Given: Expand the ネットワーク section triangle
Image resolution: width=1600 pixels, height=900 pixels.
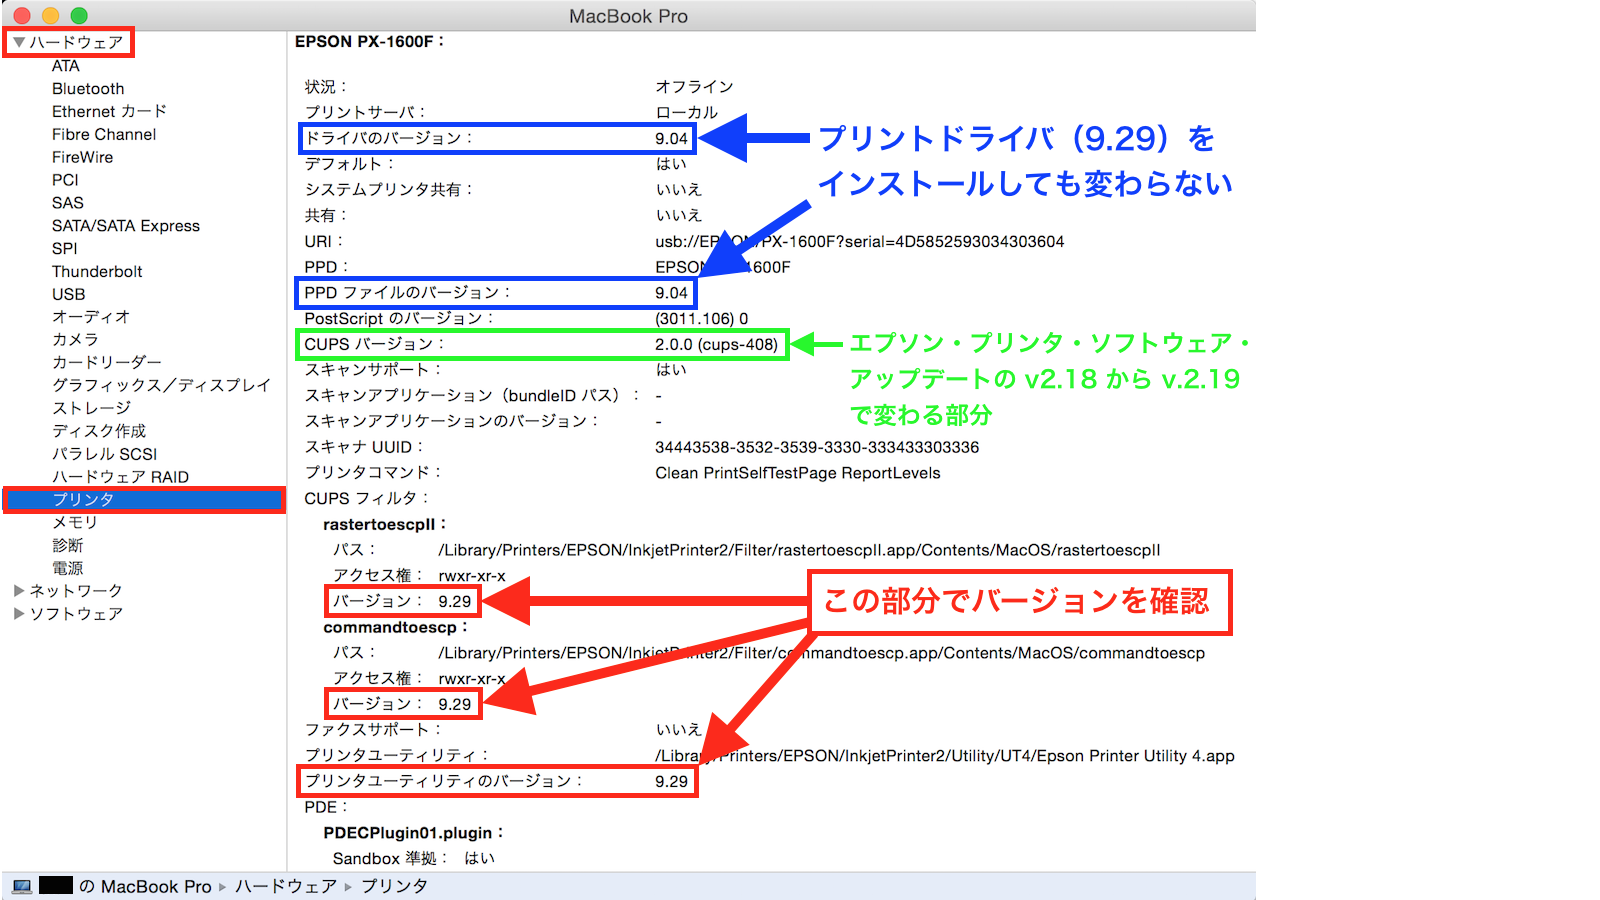Looking at the screenshot, I should click(19, 591).
